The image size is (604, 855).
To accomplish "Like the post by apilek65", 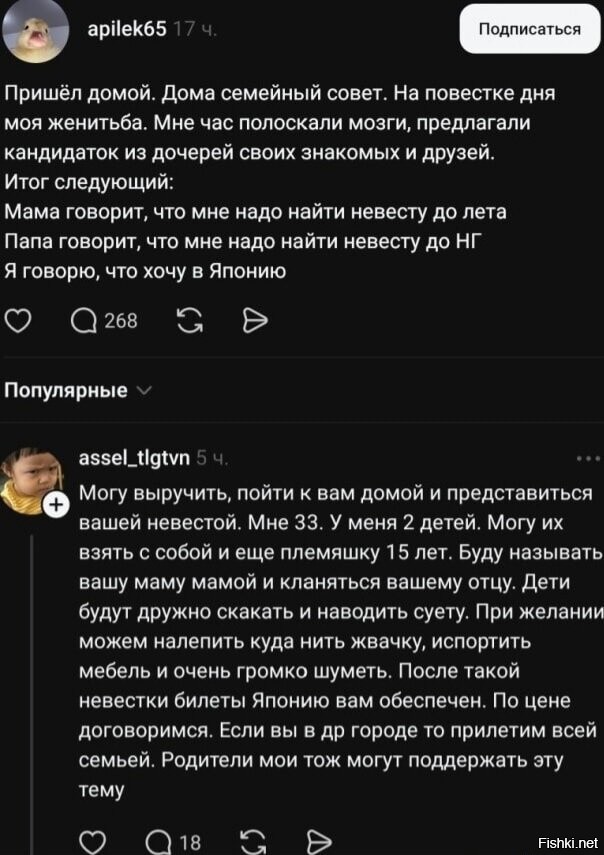I will tap(18, 320).
